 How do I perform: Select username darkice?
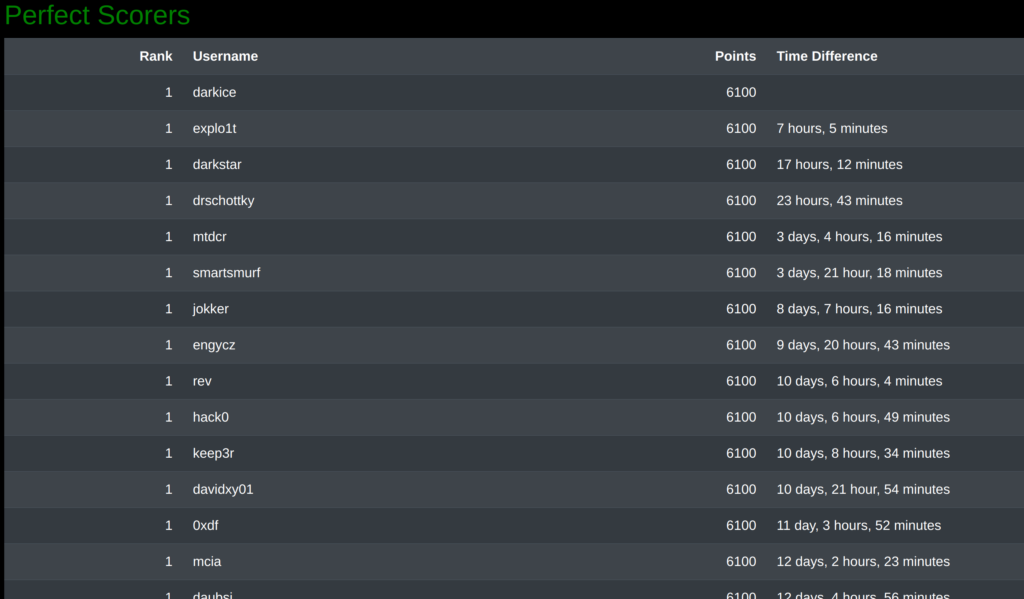[x=214, y=92]
